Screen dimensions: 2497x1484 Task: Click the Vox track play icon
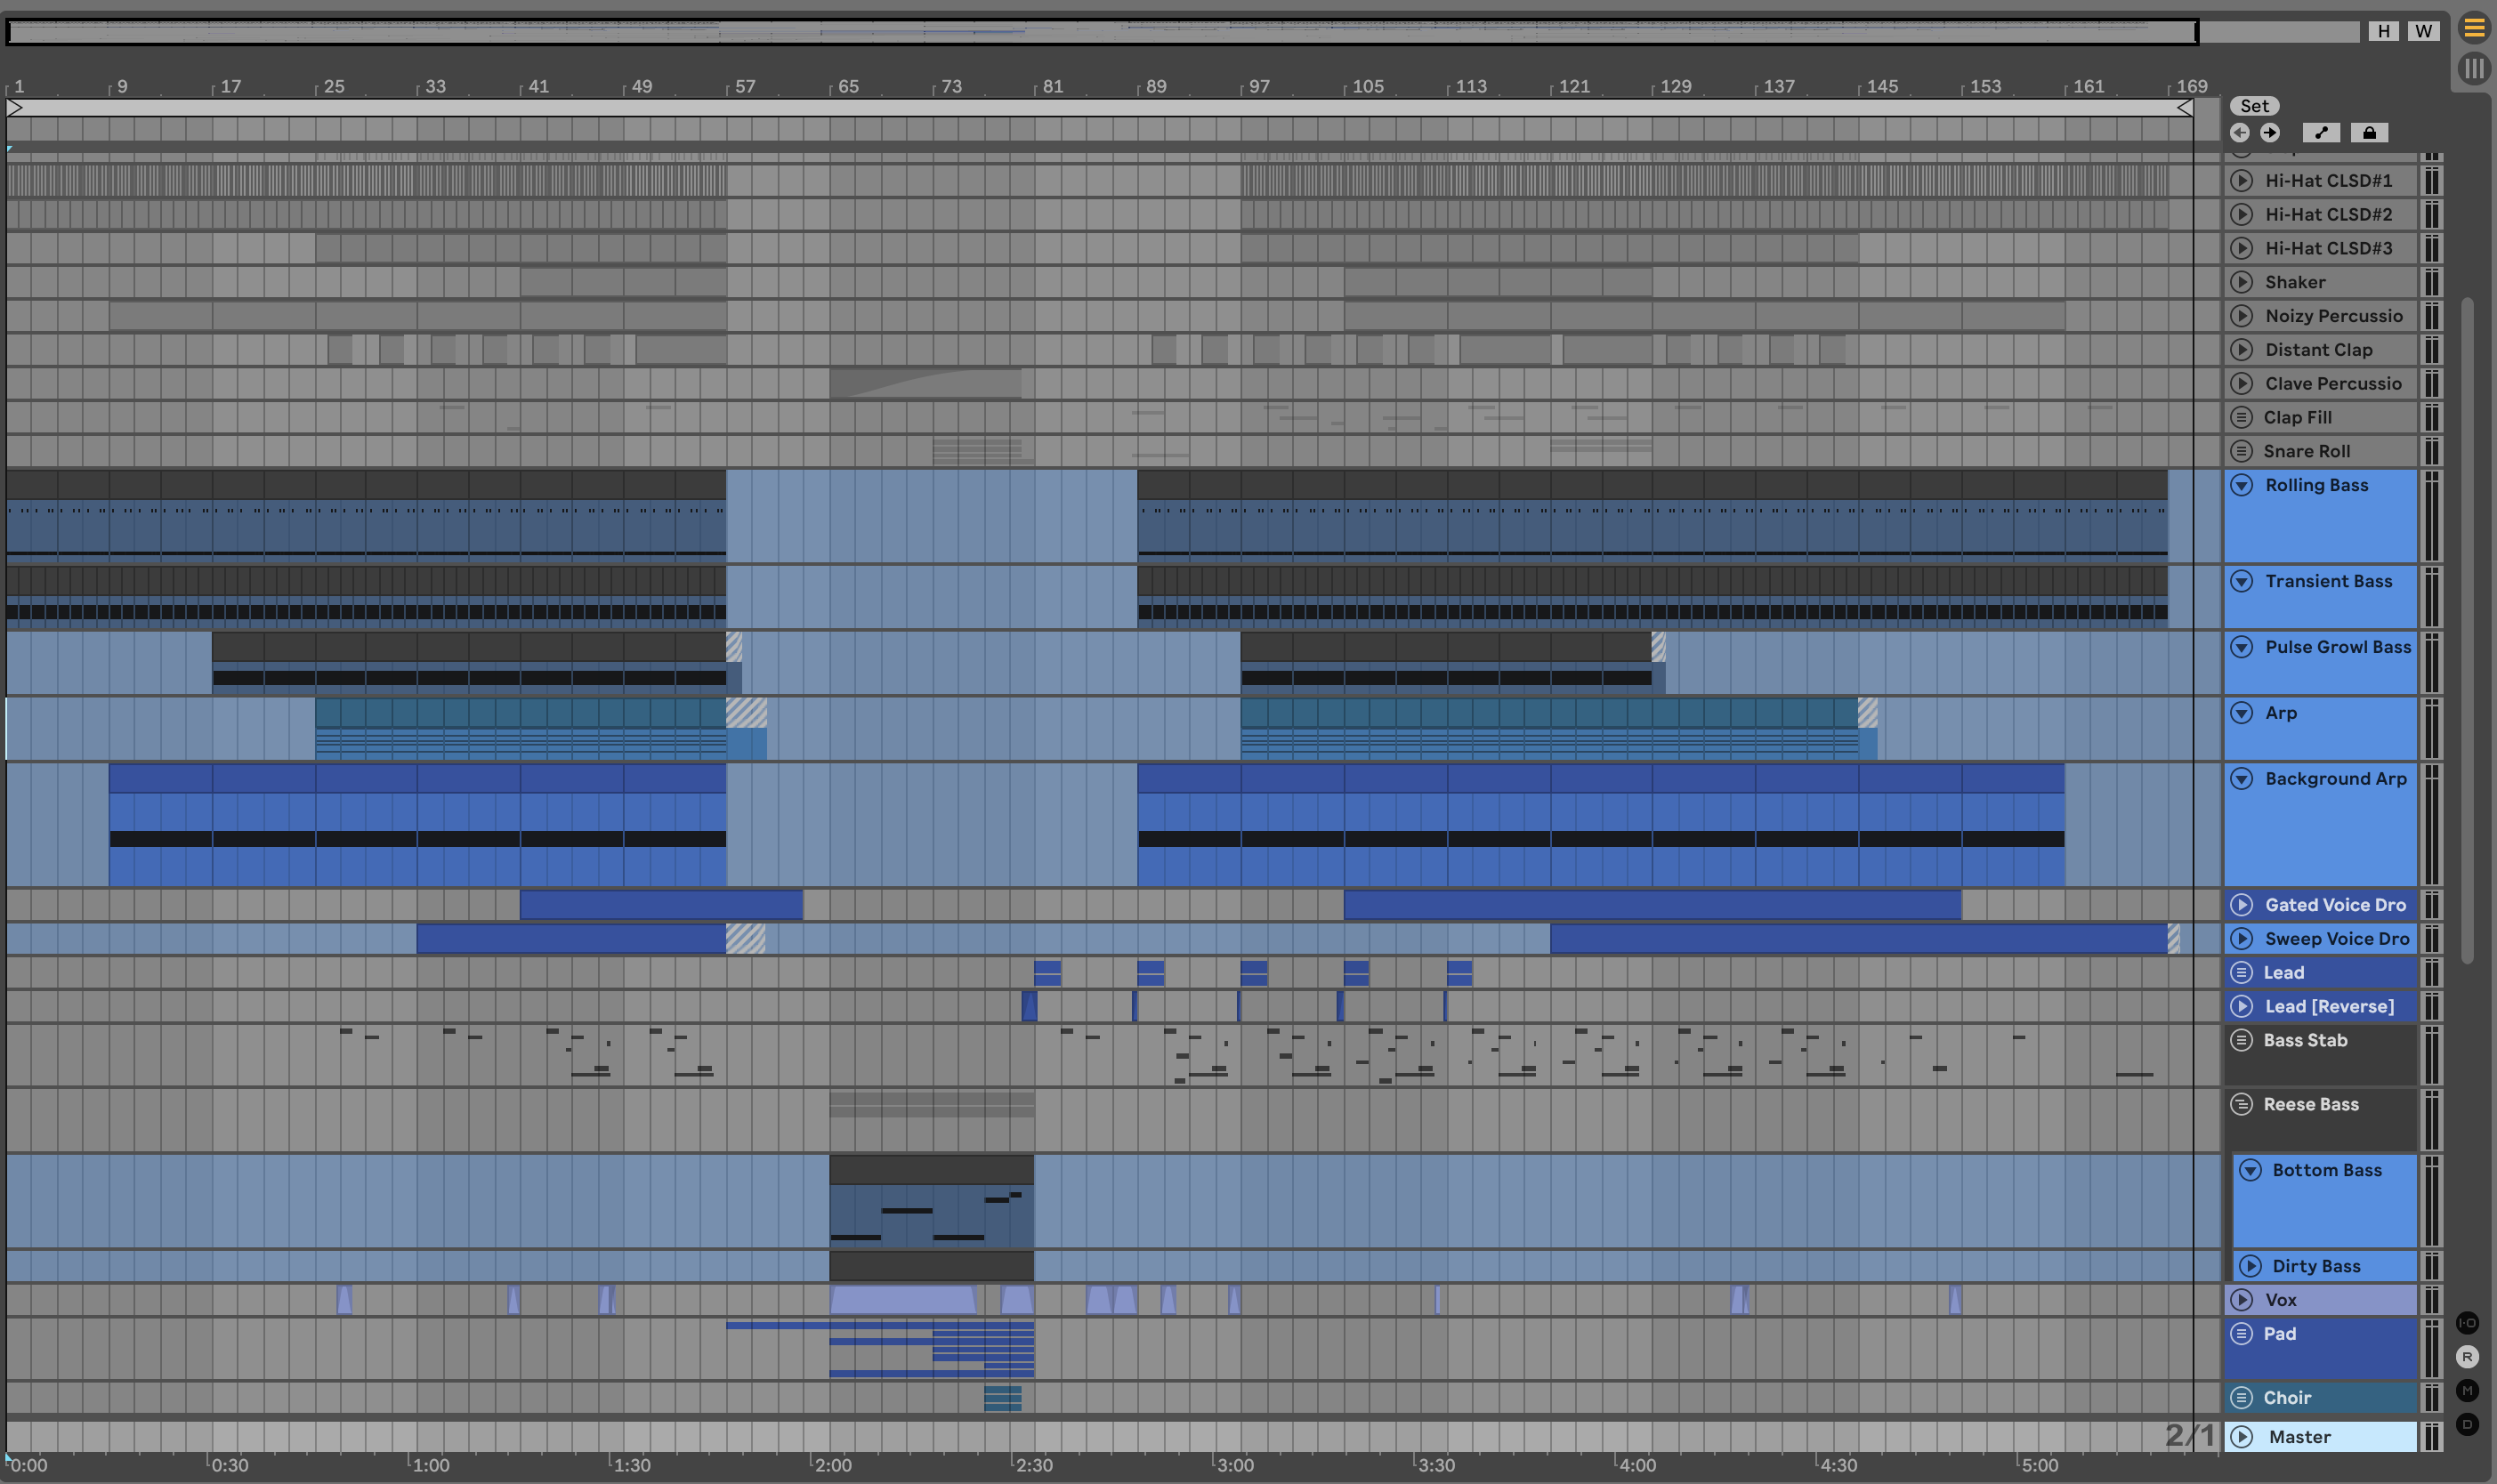tap(2242, 1300)
